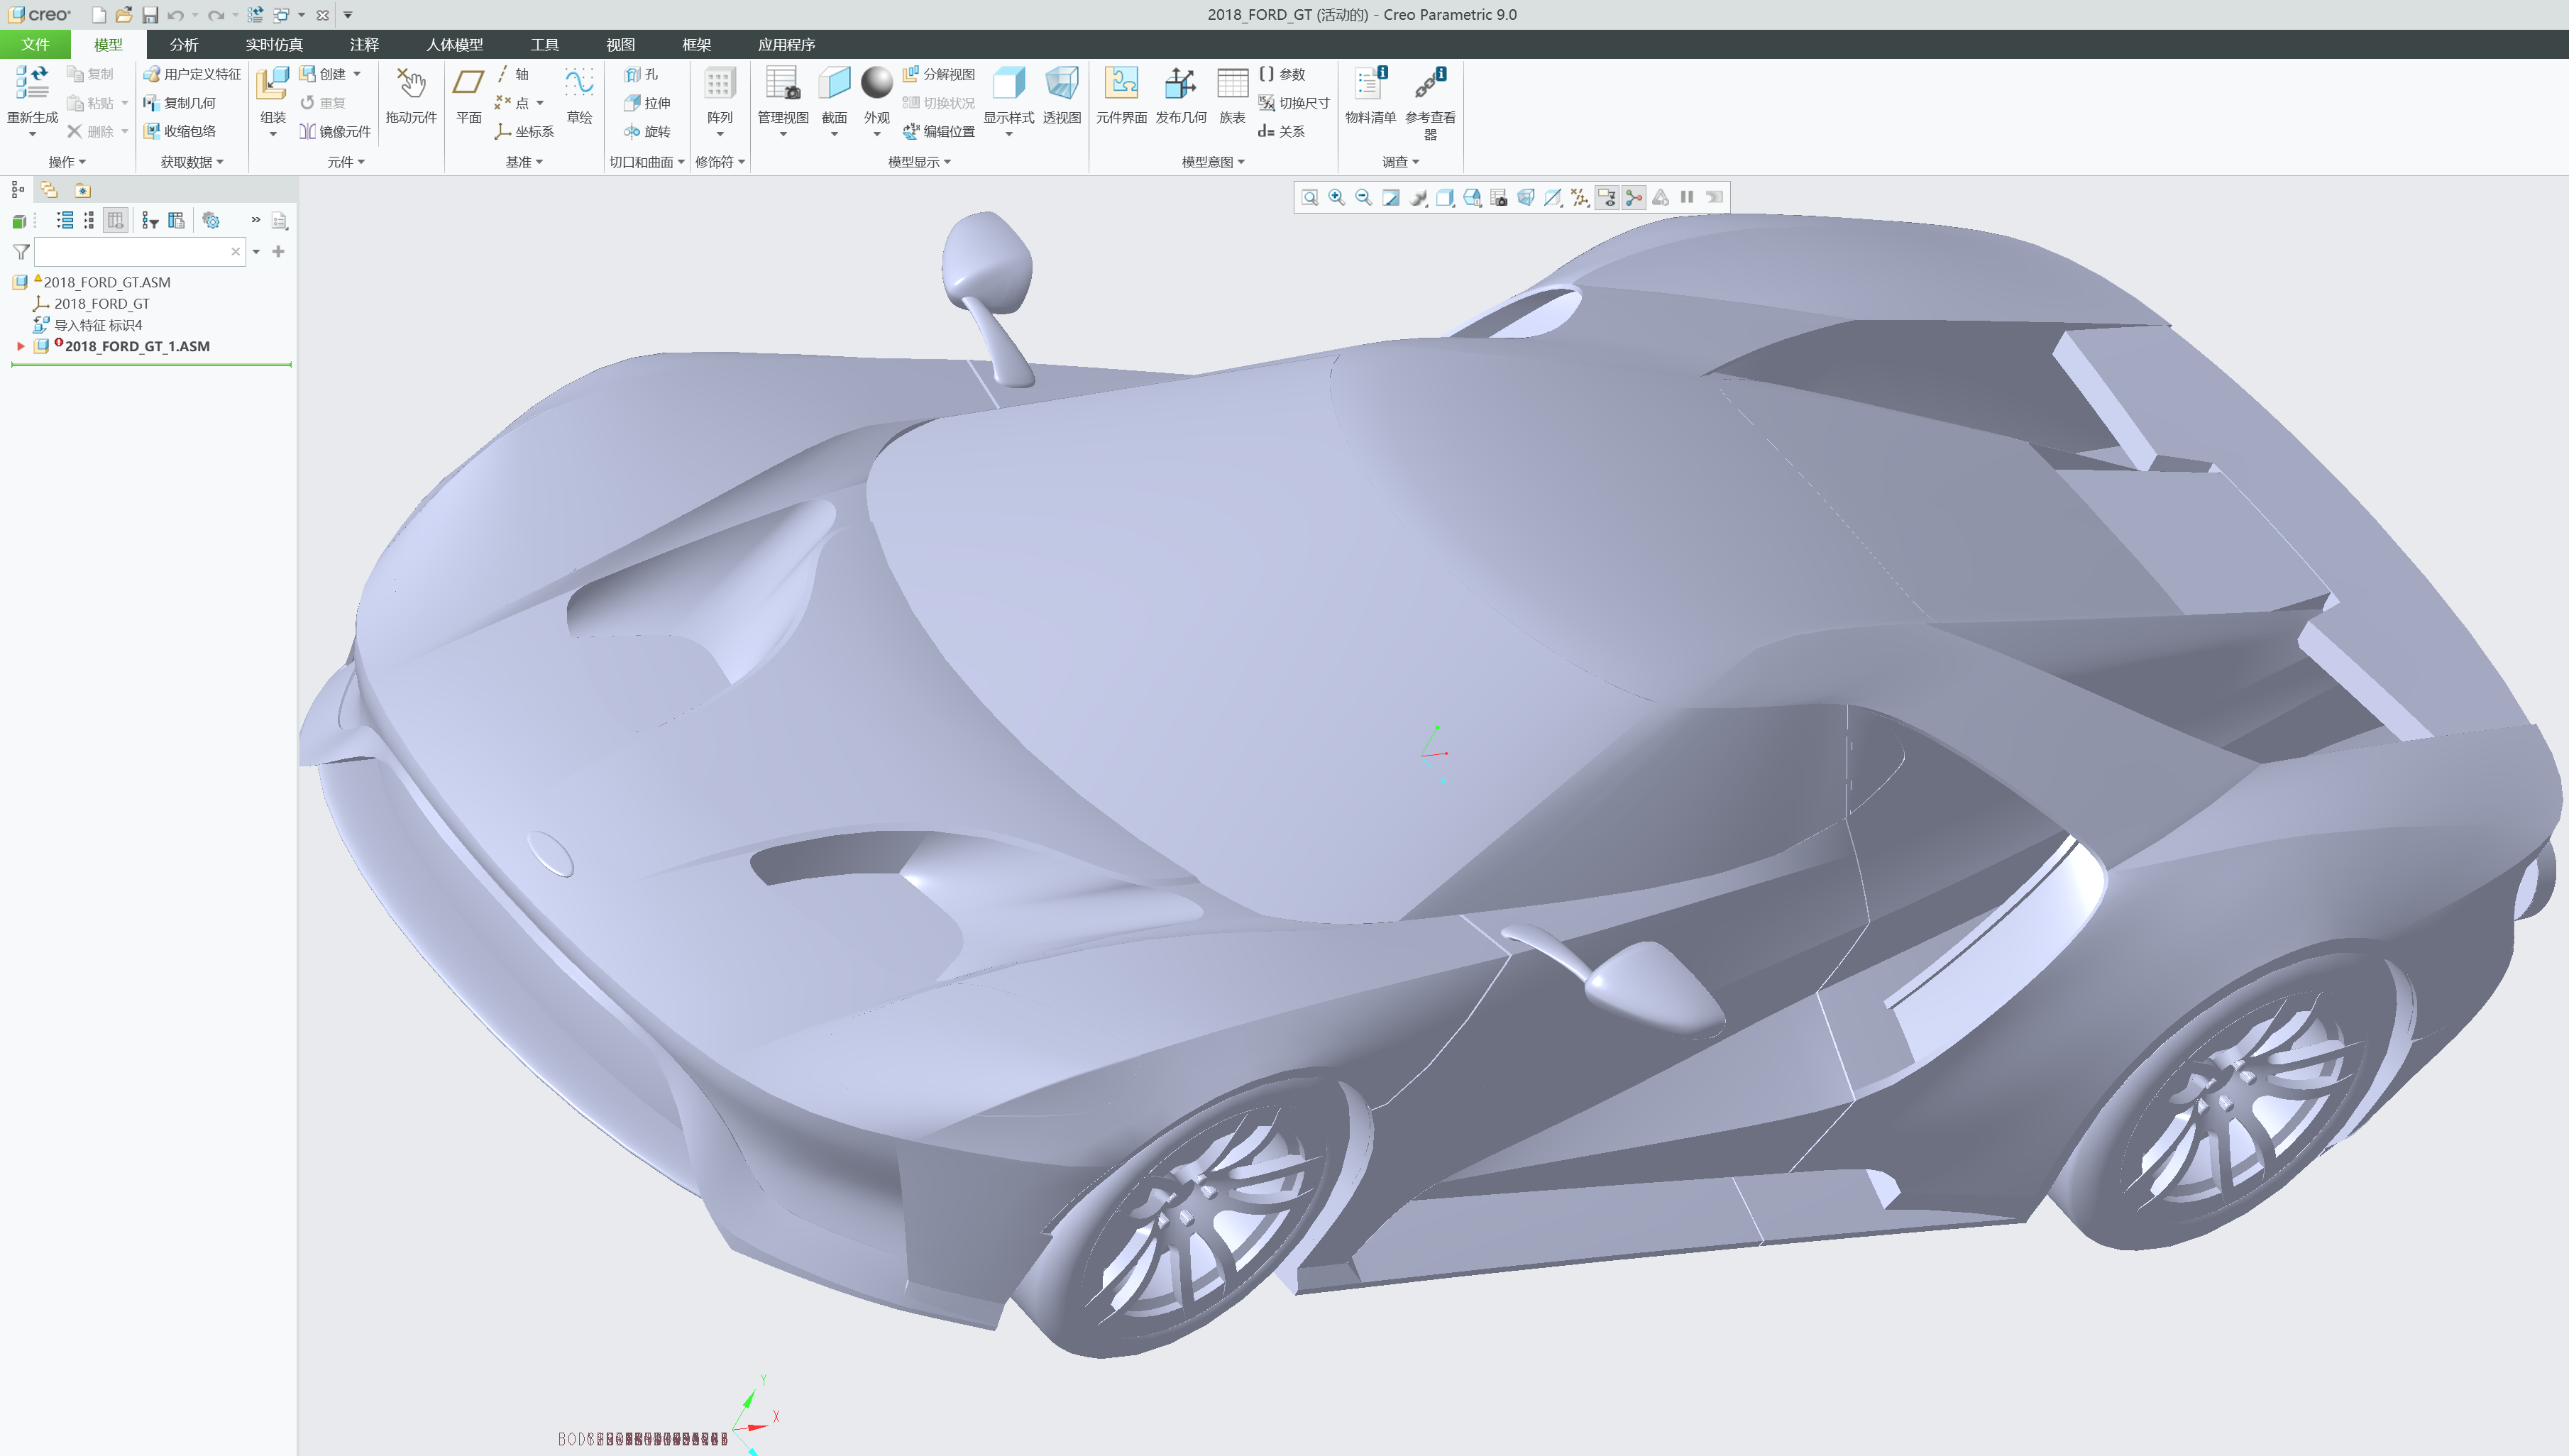Switch to Model Tree tab icon
Viewport: 2569px width, 1456px height.
(18, 190)
